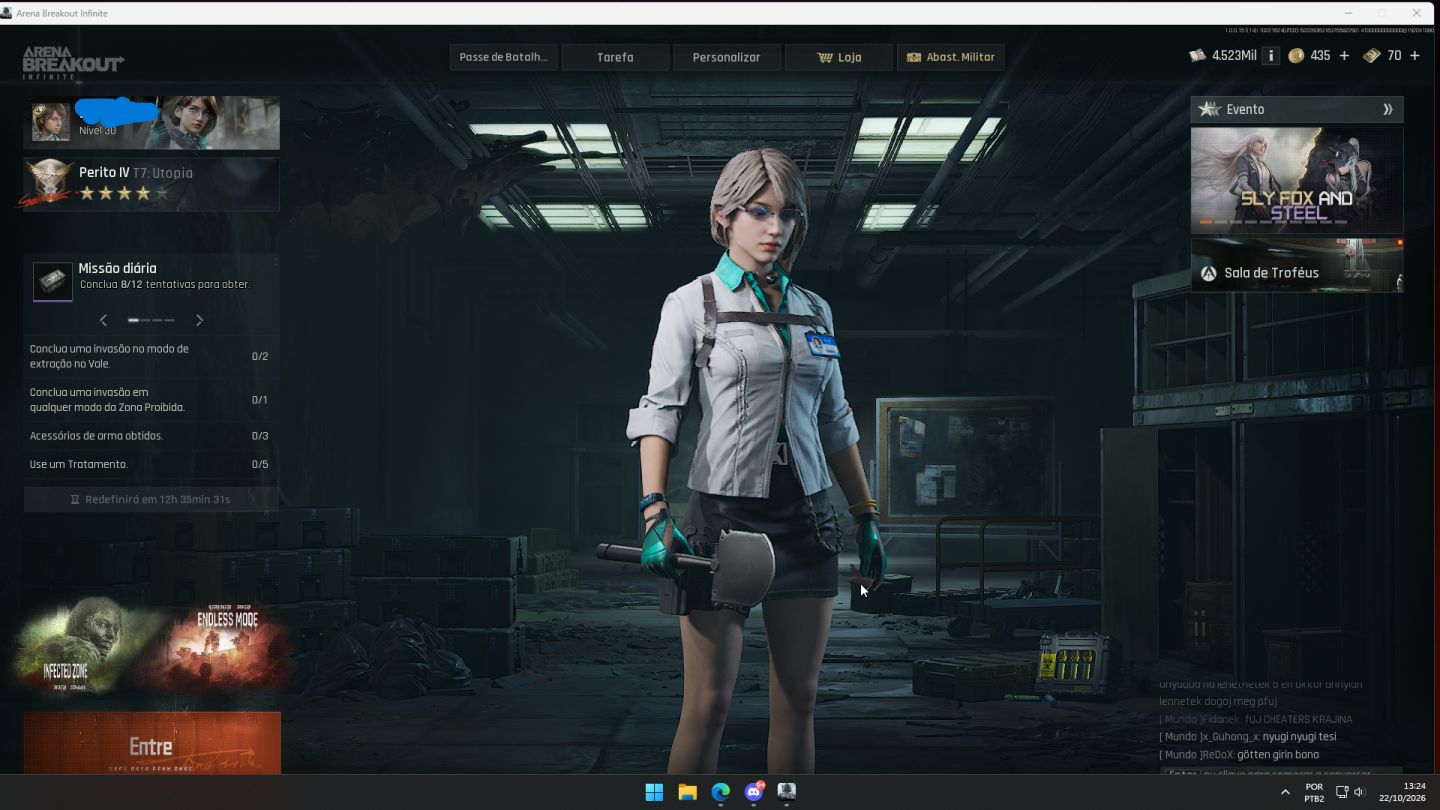
Task: Click the Missão diária reward crate icon
Action: point(53,282)
